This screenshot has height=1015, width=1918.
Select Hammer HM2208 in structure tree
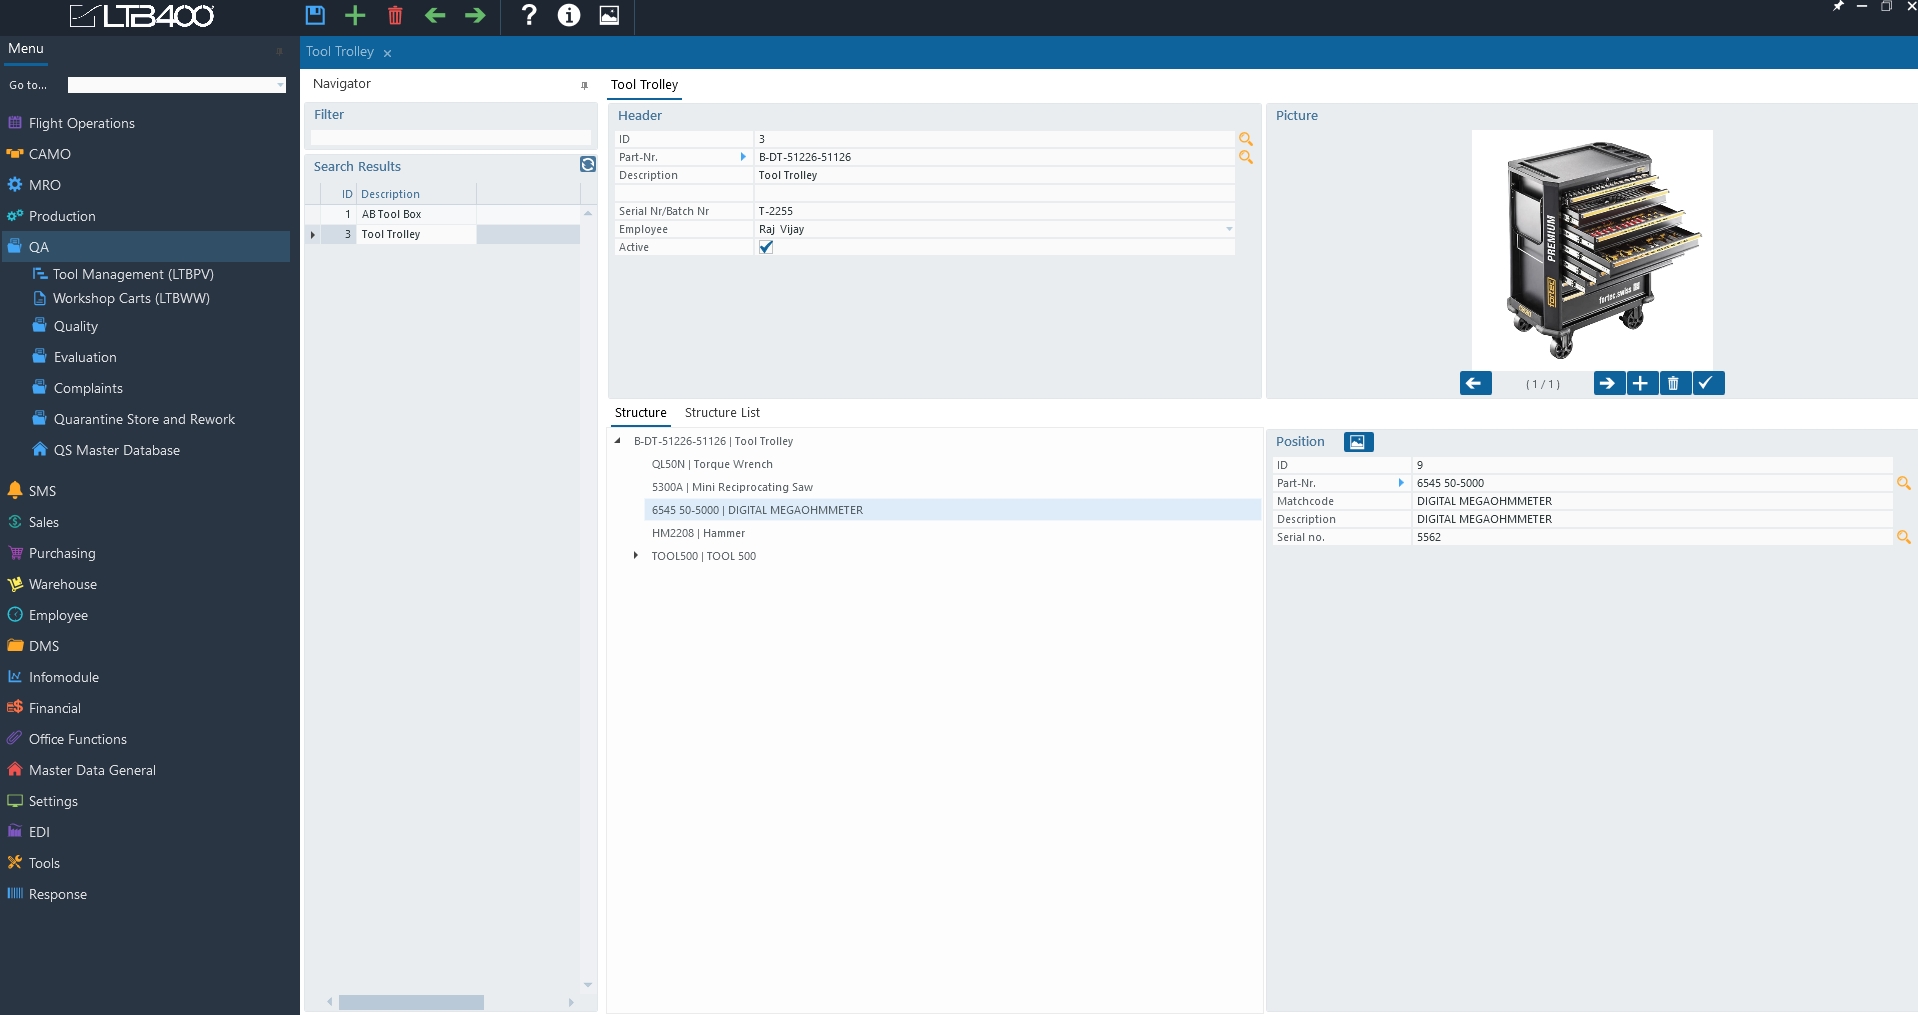coord(698,533)
